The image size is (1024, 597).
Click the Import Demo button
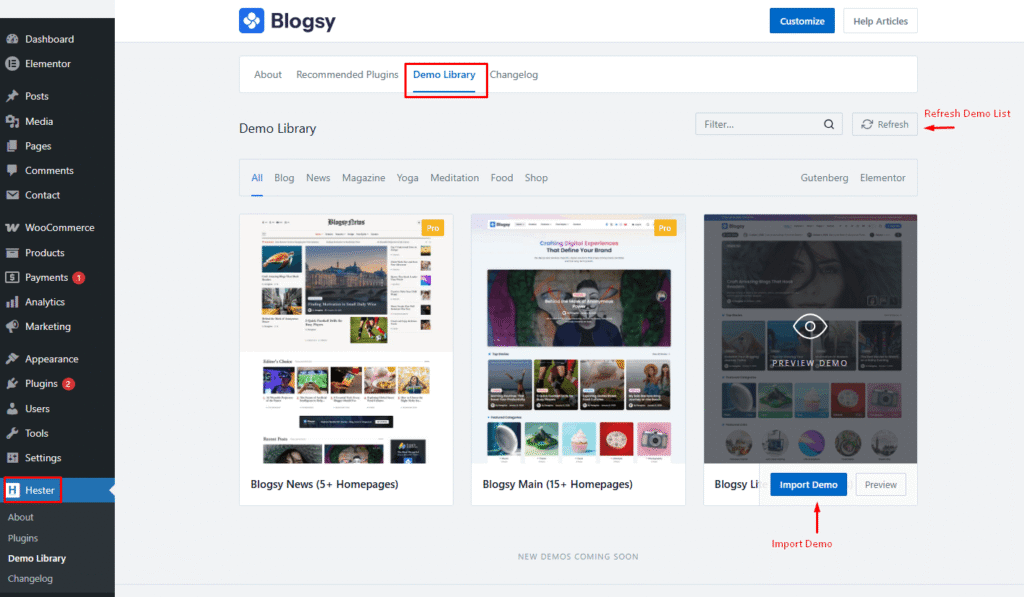coord(808,485)
